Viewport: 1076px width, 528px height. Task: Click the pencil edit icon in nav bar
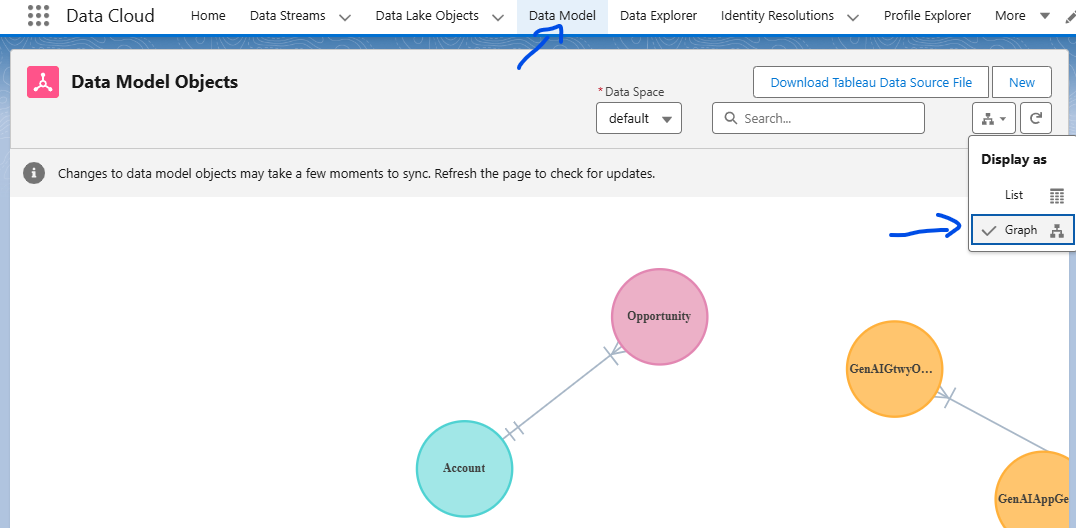pyautogui.click(x=1068, y=17)
